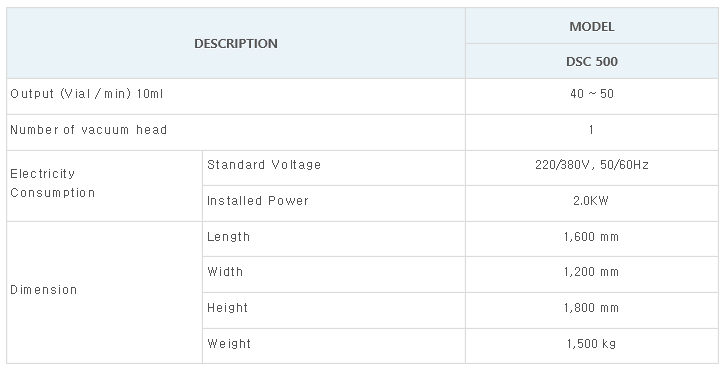Screen dimensions: 726x372
Task: Select the Width row label
Action: coord(225,271)
